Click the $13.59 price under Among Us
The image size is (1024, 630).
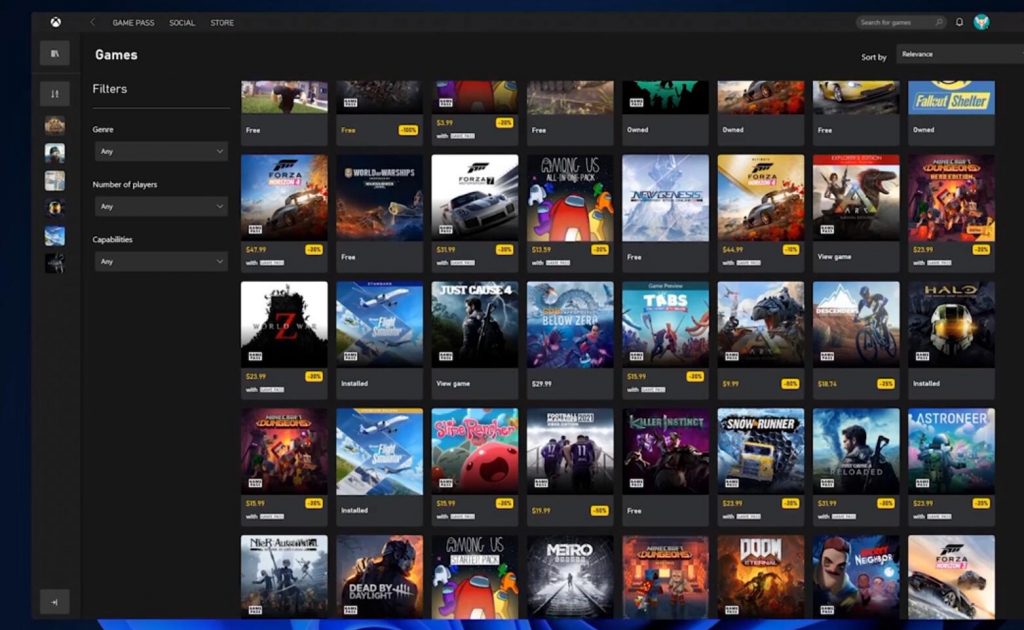[x=541, y=250]
